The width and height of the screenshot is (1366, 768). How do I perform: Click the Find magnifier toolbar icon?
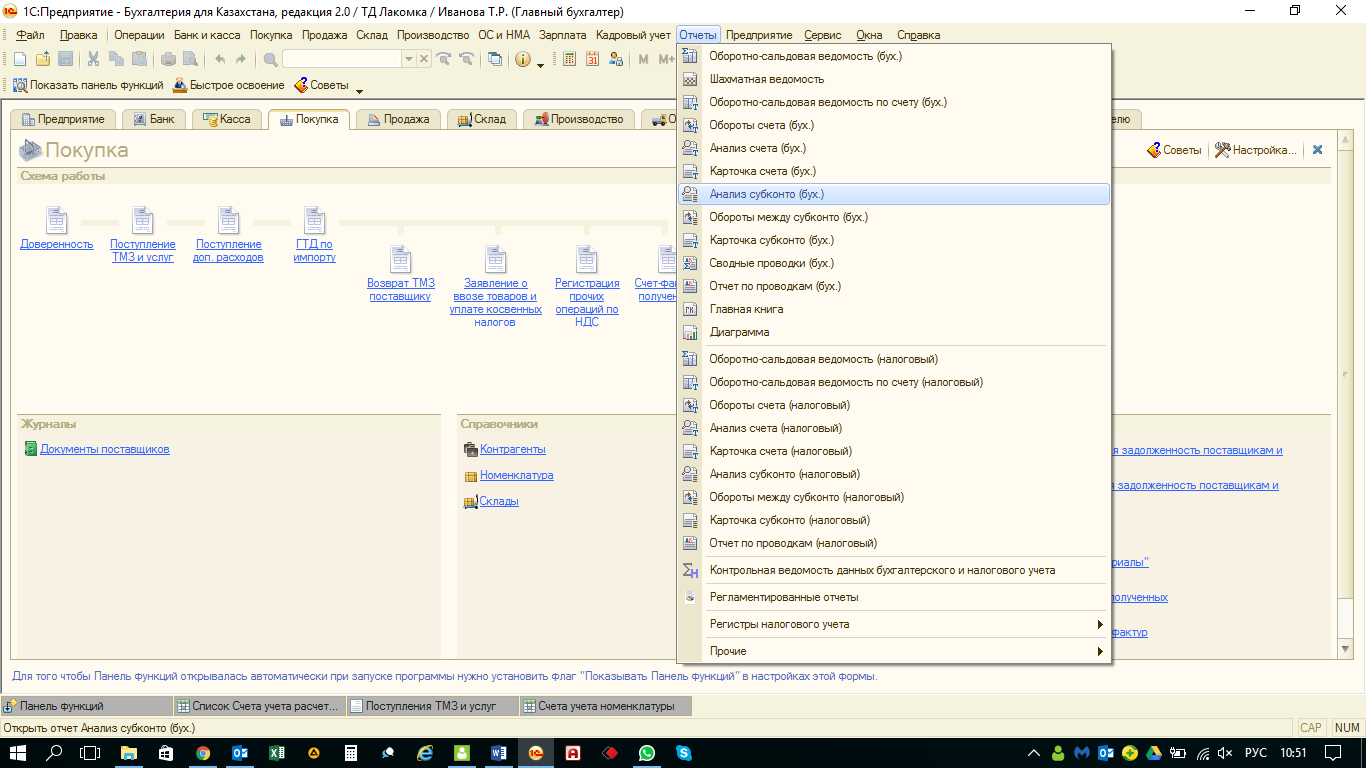pyautogui.click(x=270, y=59)
